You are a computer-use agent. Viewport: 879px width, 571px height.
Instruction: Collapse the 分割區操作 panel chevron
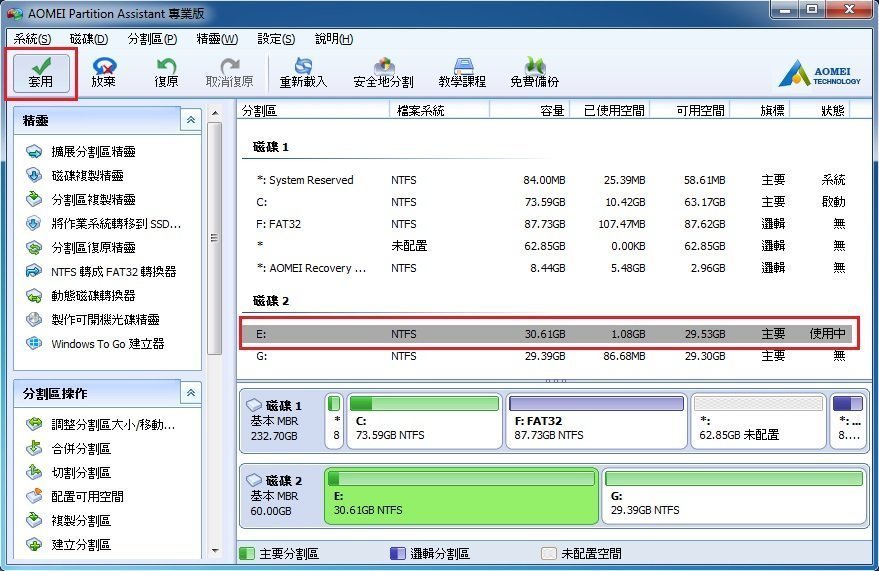coord(191,393)
